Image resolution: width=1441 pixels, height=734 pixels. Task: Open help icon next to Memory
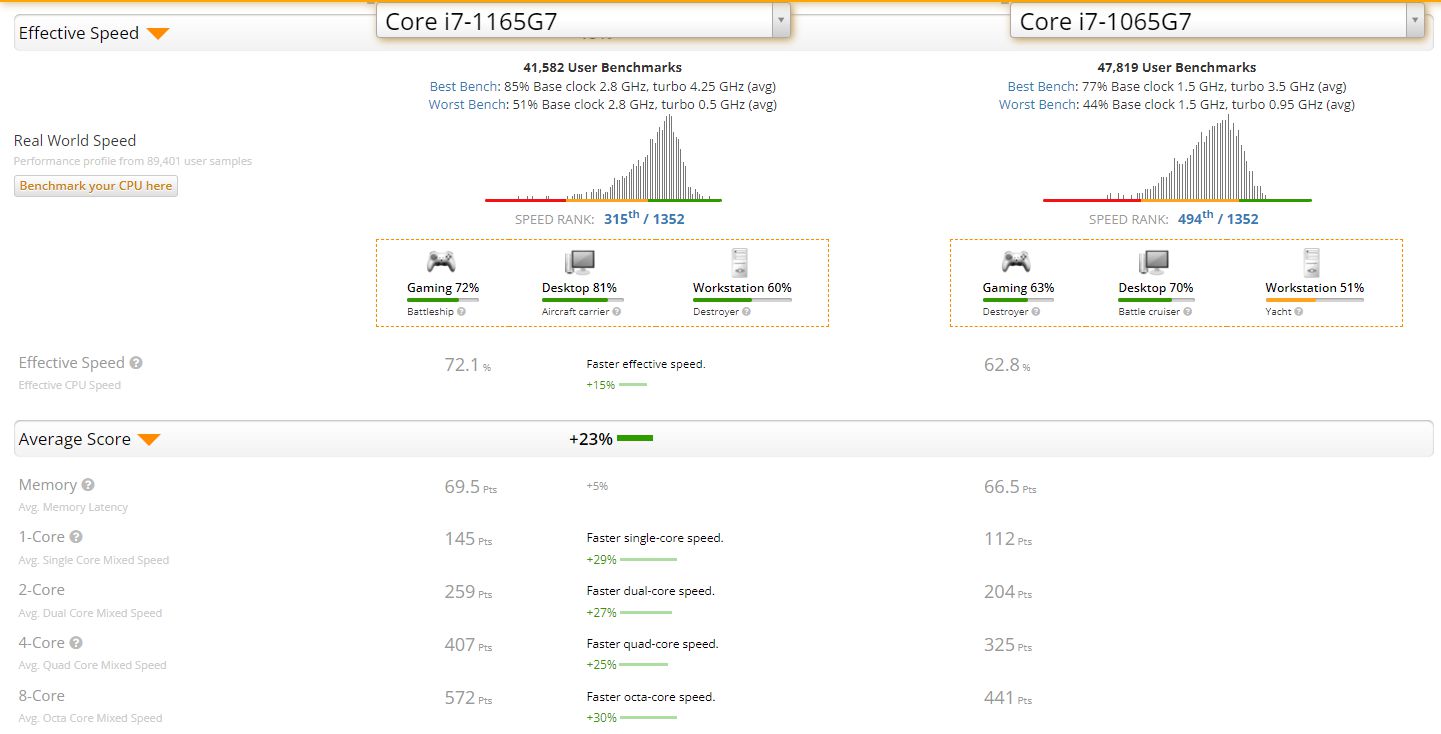(88, 485)
